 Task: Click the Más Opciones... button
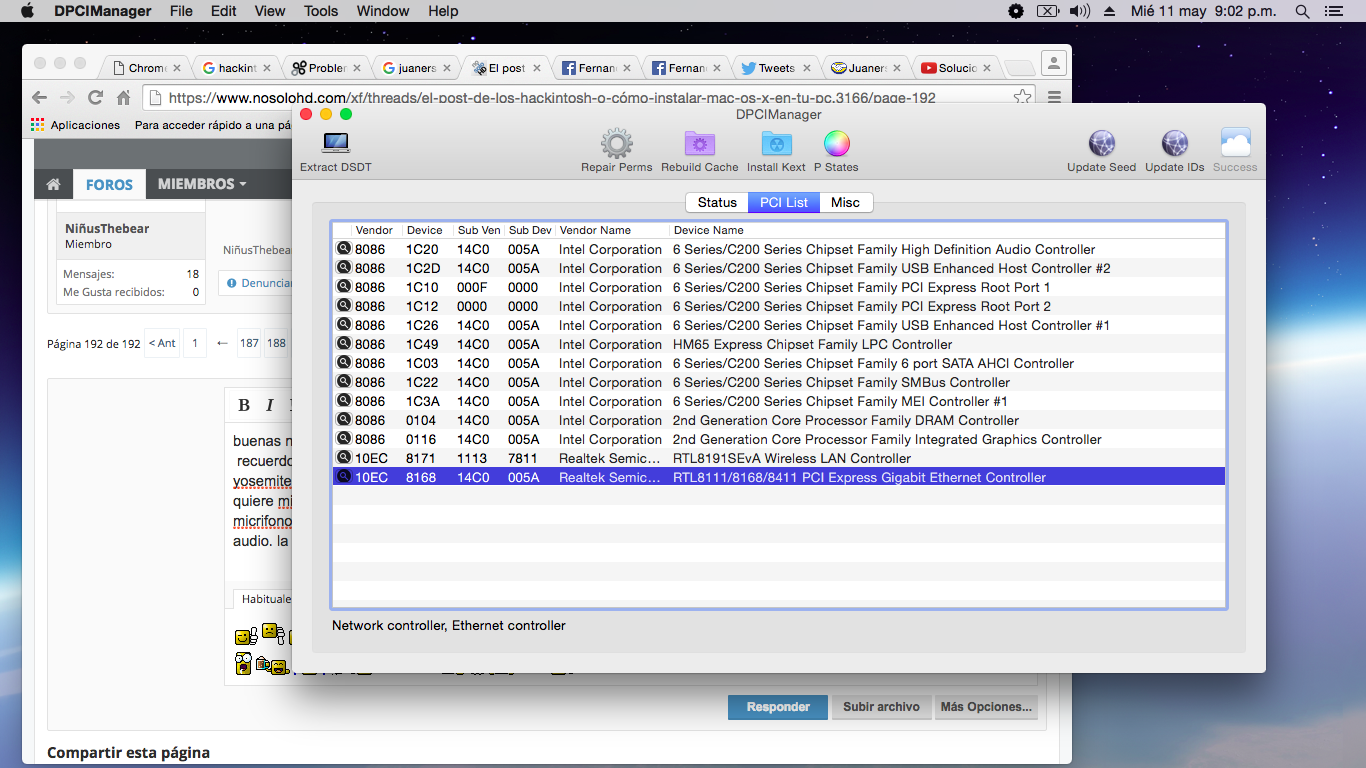click(986, 707)
